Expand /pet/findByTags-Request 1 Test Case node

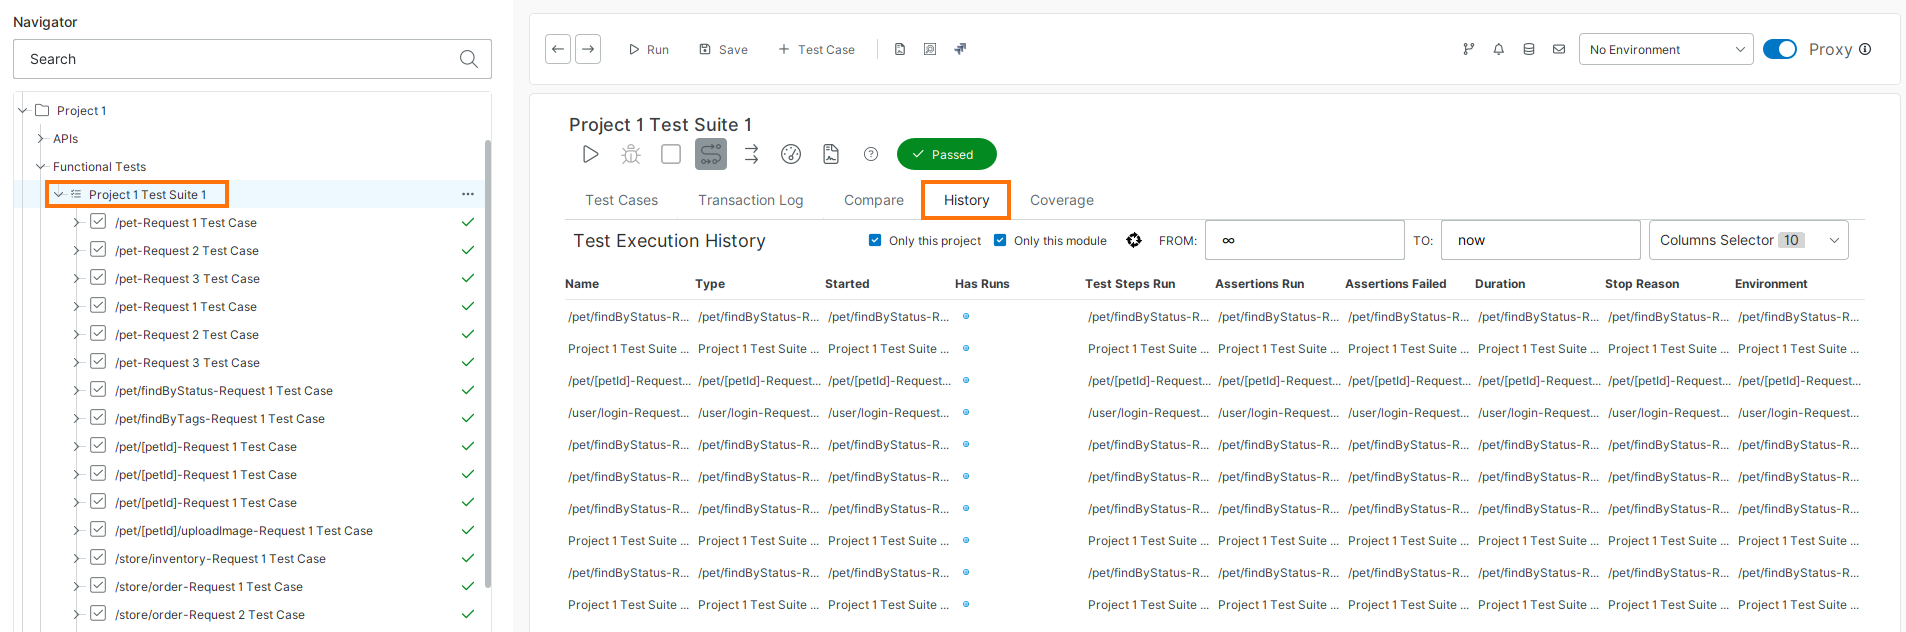77,418
